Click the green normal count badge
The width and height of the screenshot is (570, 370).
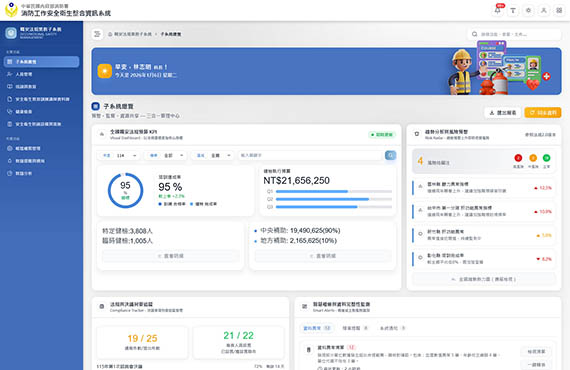546,158
